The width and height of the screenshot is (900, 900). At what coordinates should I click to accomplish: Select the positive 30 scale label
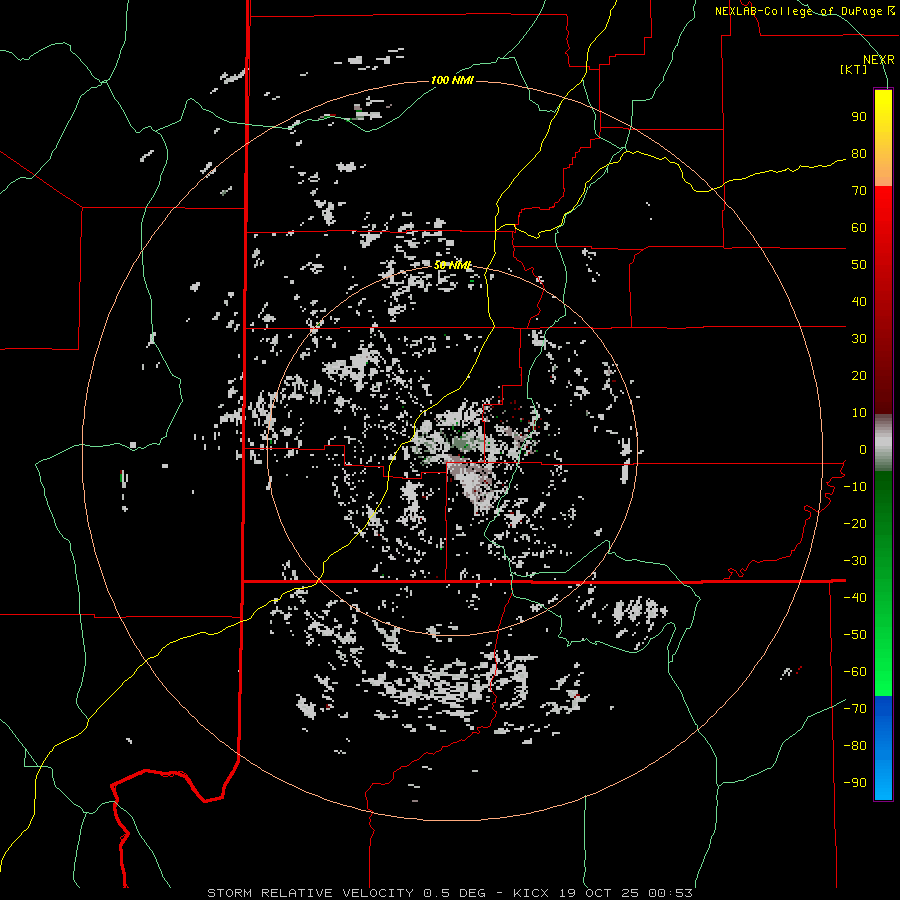[859, 339]
